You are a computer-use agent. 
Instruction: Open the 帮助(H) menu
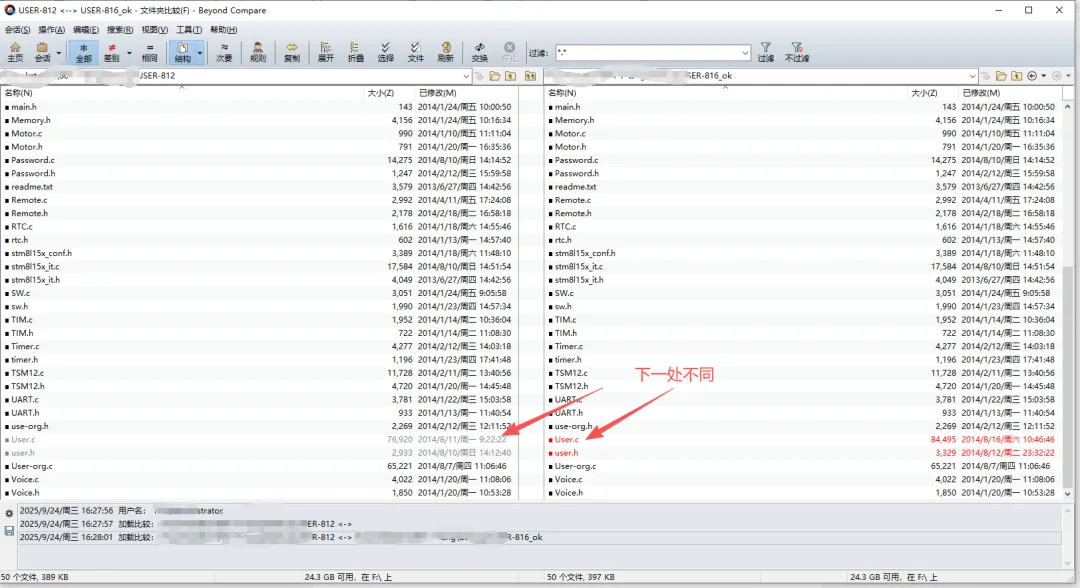pyautogui.click(x=223, y=30)
